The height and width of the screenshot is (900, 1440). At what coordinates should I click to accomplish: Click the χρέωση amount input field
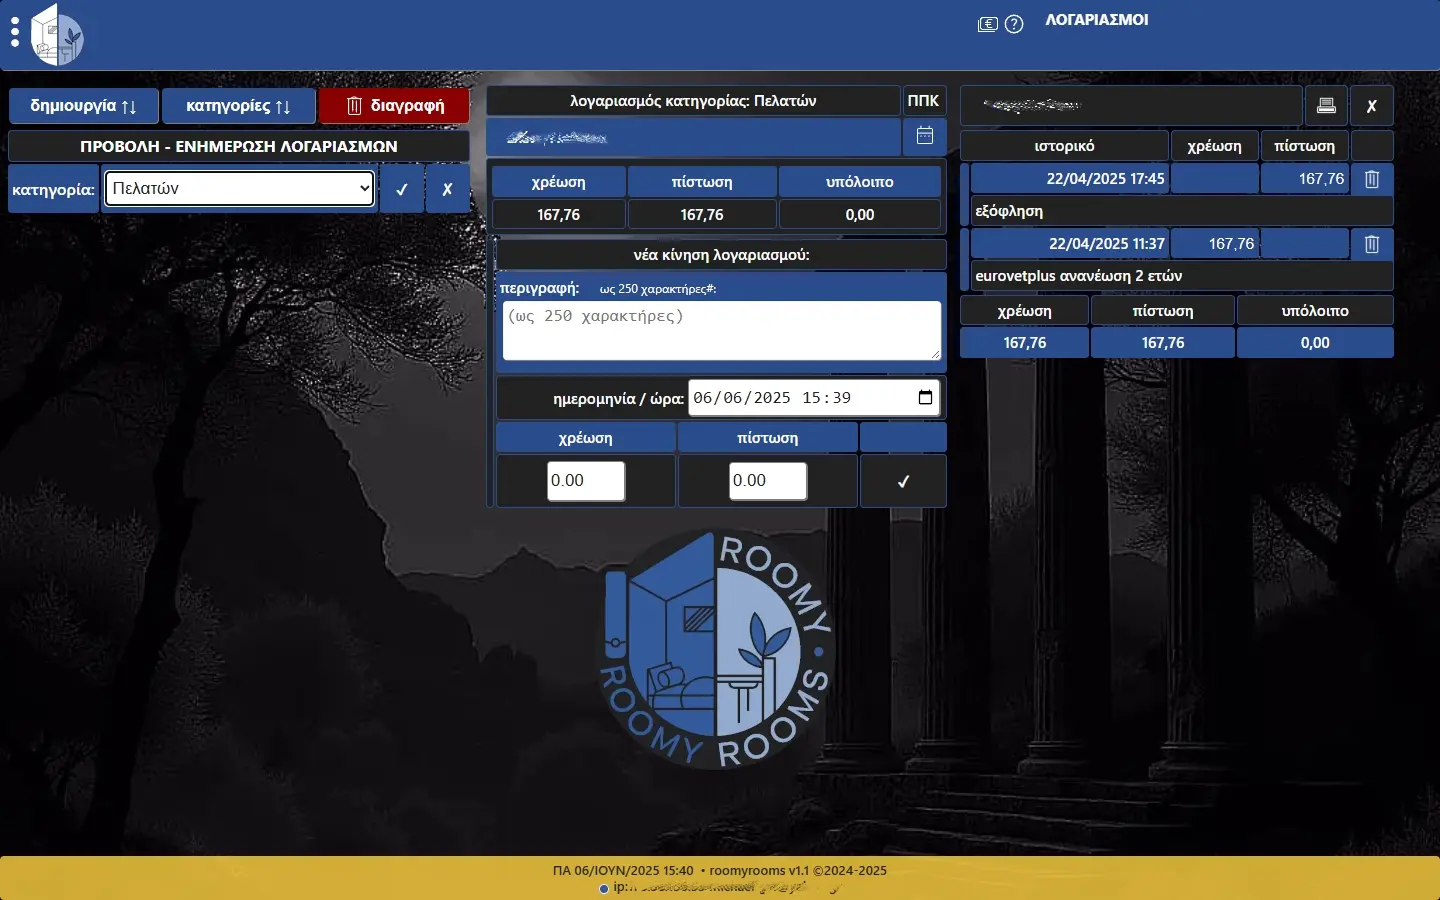[586, 481]
